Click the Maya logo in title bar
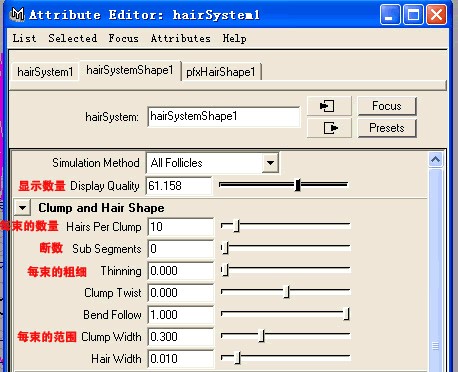Viewport: 458px width, 372px height. (x=17, y=14)
